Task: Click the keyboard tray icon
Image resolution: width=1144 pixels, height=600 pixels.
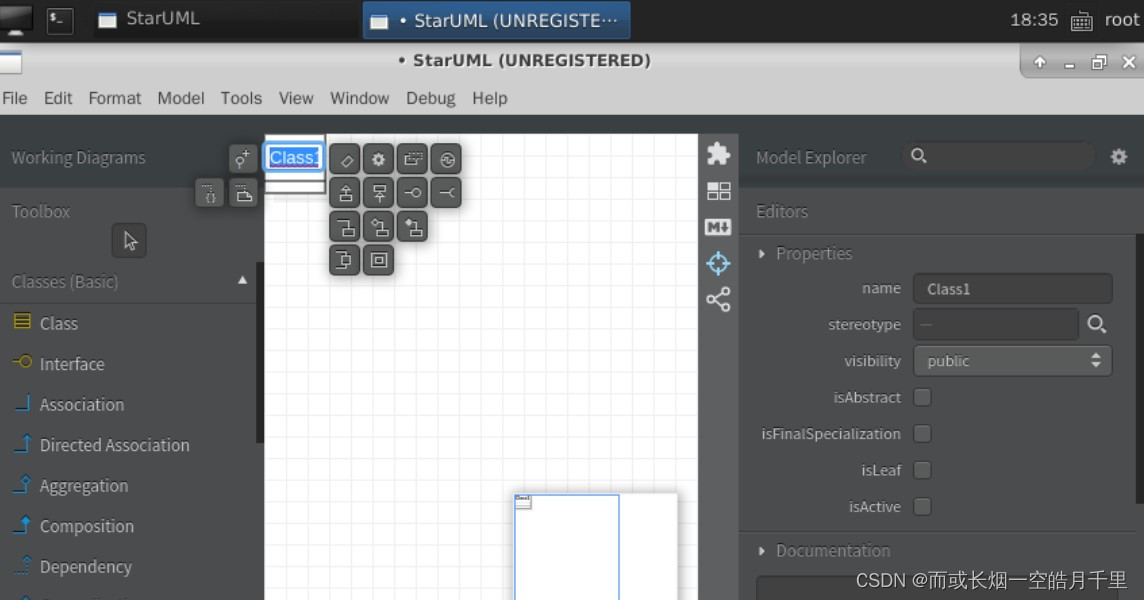Action: click(x=1081, y=20)
